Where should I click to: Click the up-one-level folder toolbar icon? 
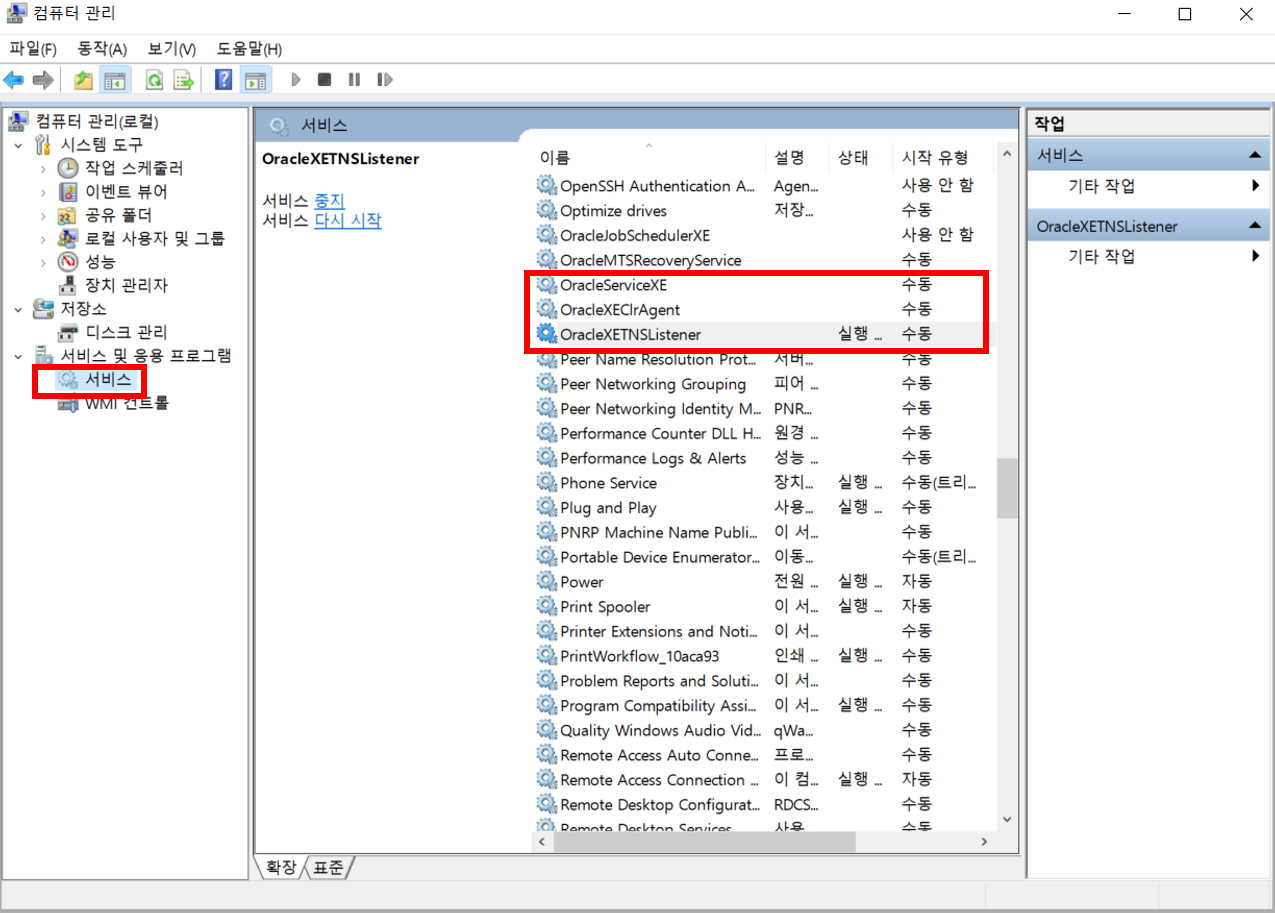(84, 79)
